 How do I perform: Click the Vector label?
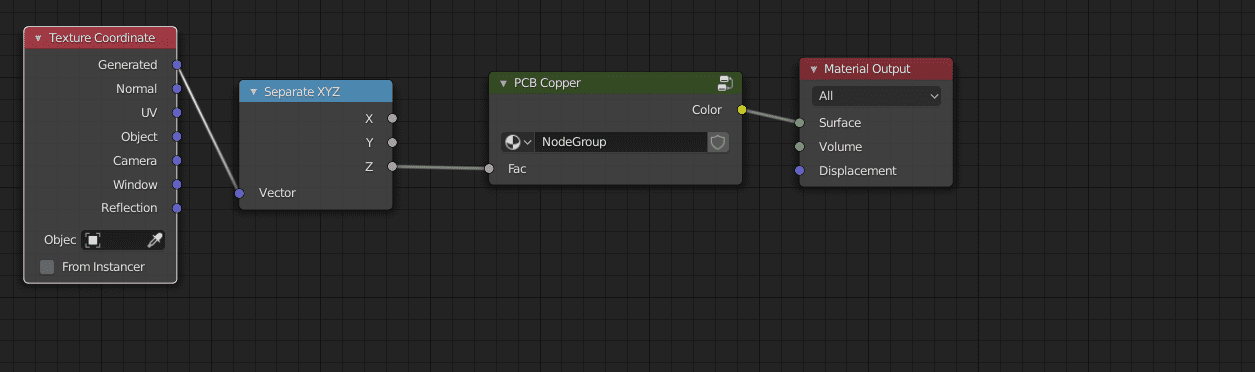tap(277, 193)
